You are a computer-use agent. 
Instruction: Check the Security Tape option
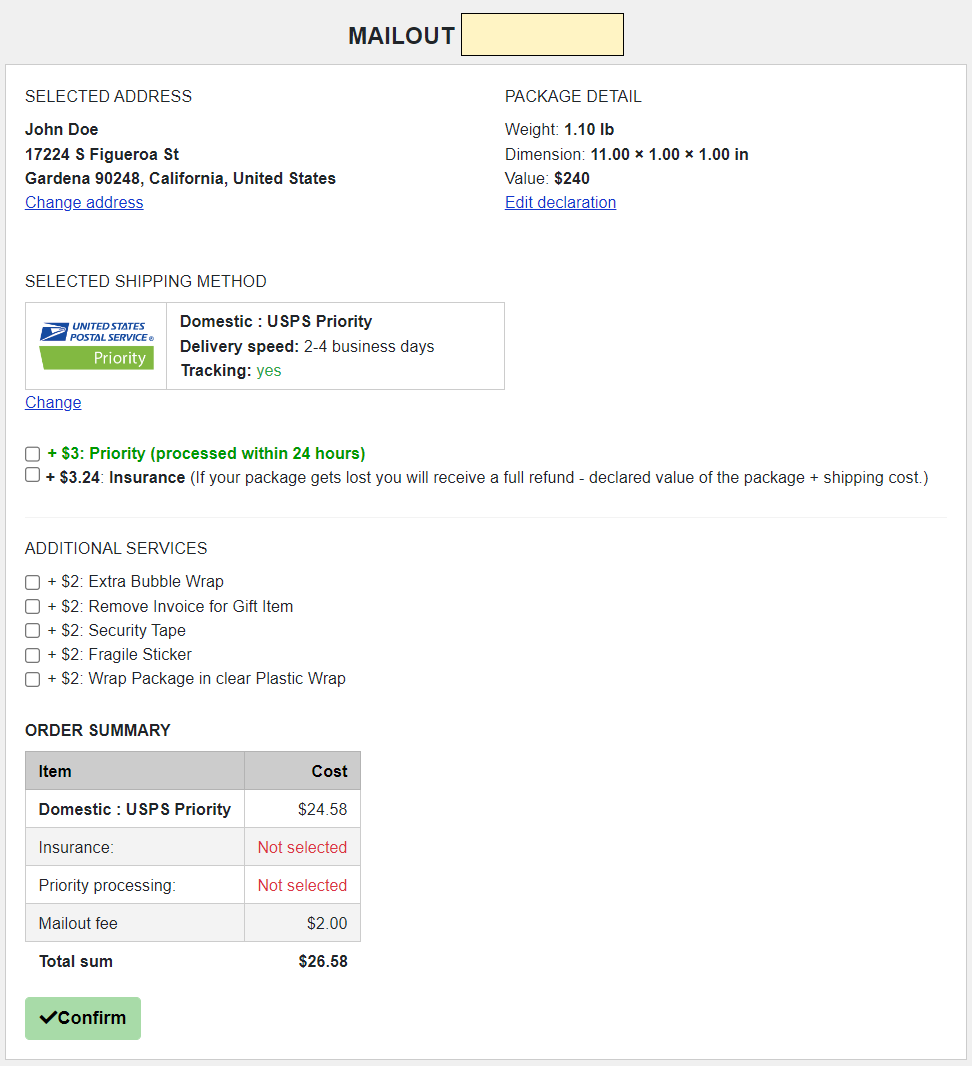tap(32, 631)
